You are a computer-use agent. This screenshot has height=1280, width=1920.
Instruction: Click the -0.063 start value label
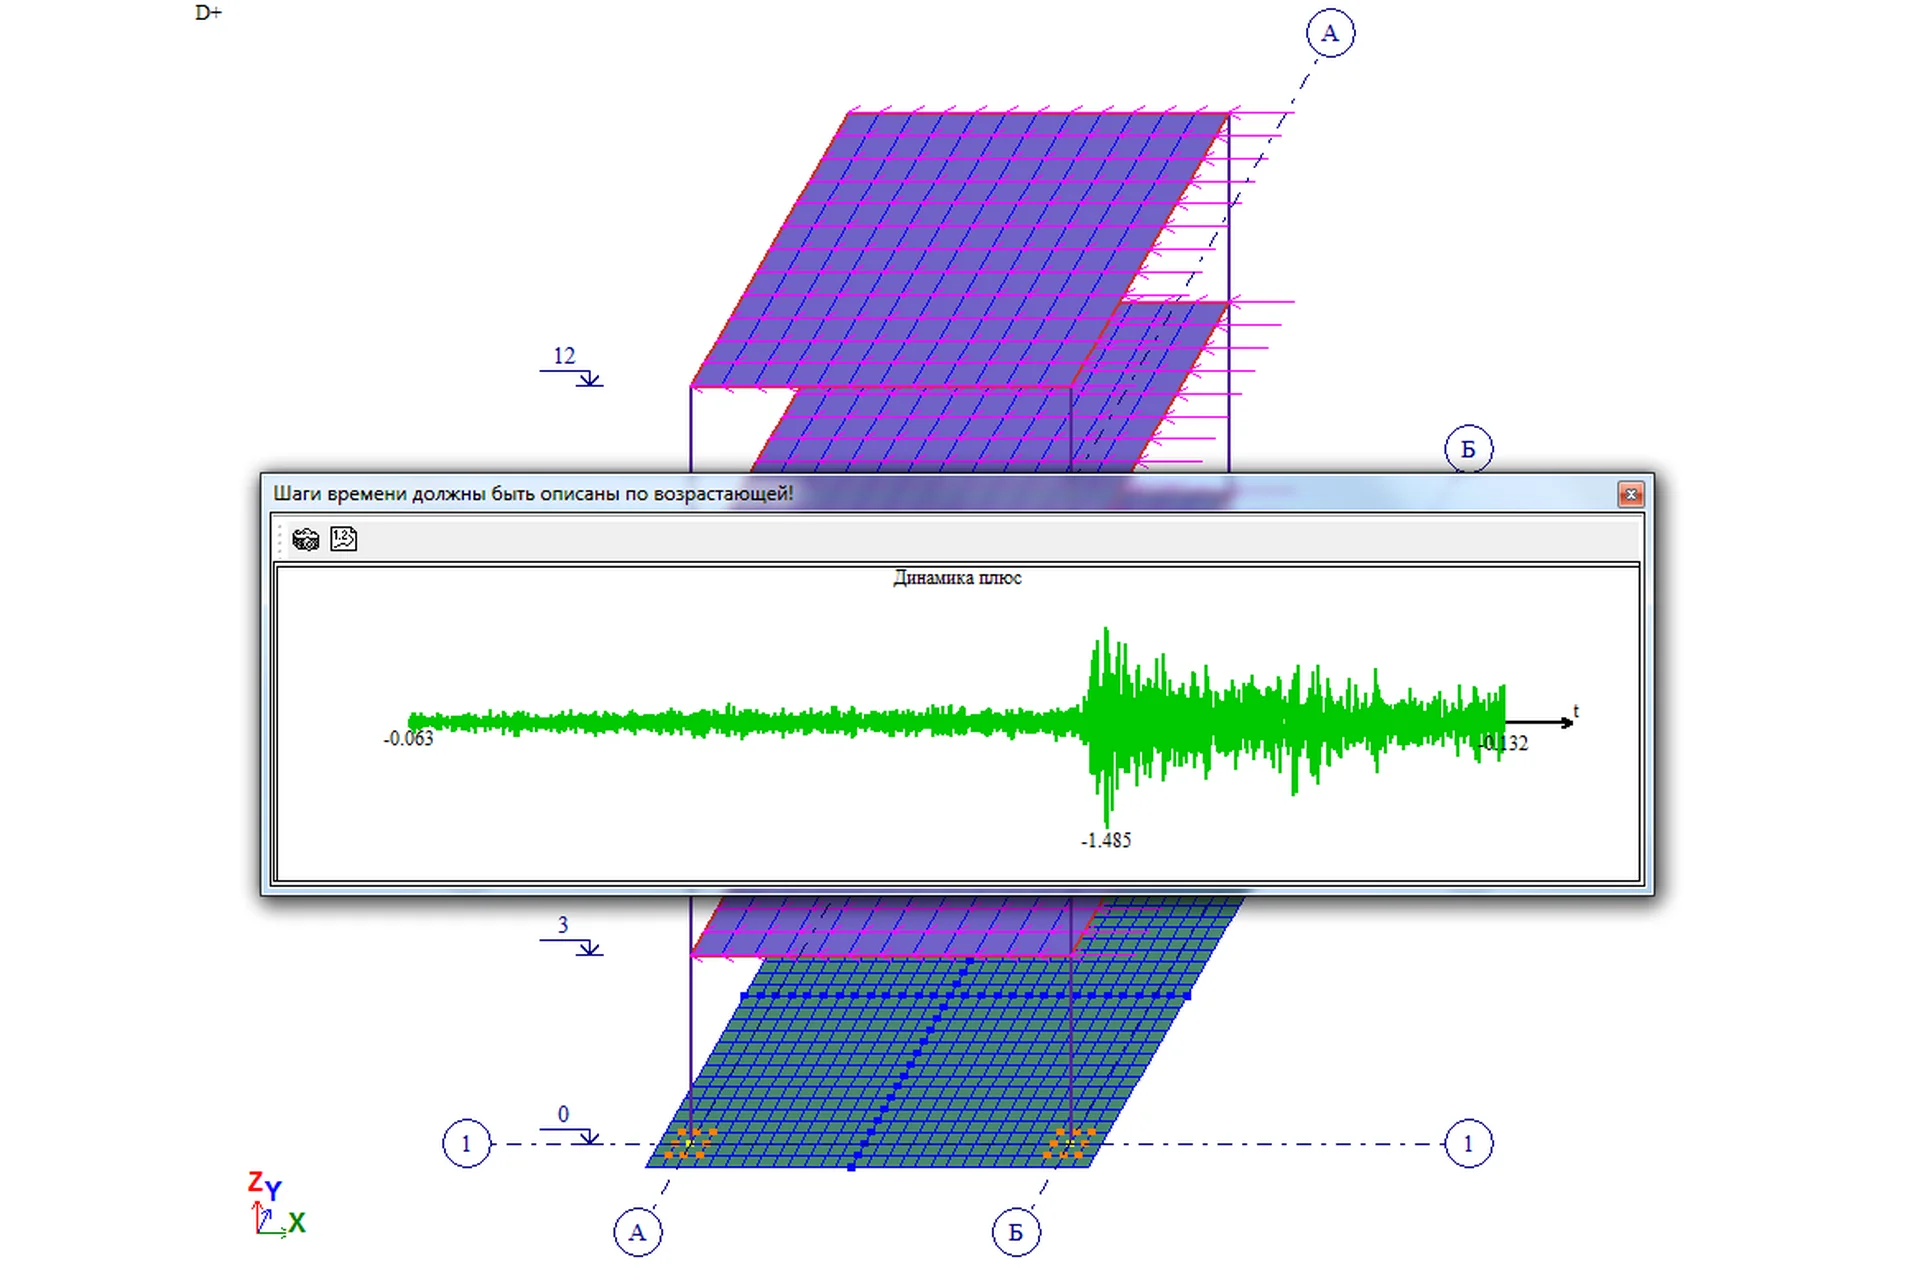(x=409, y=739)
